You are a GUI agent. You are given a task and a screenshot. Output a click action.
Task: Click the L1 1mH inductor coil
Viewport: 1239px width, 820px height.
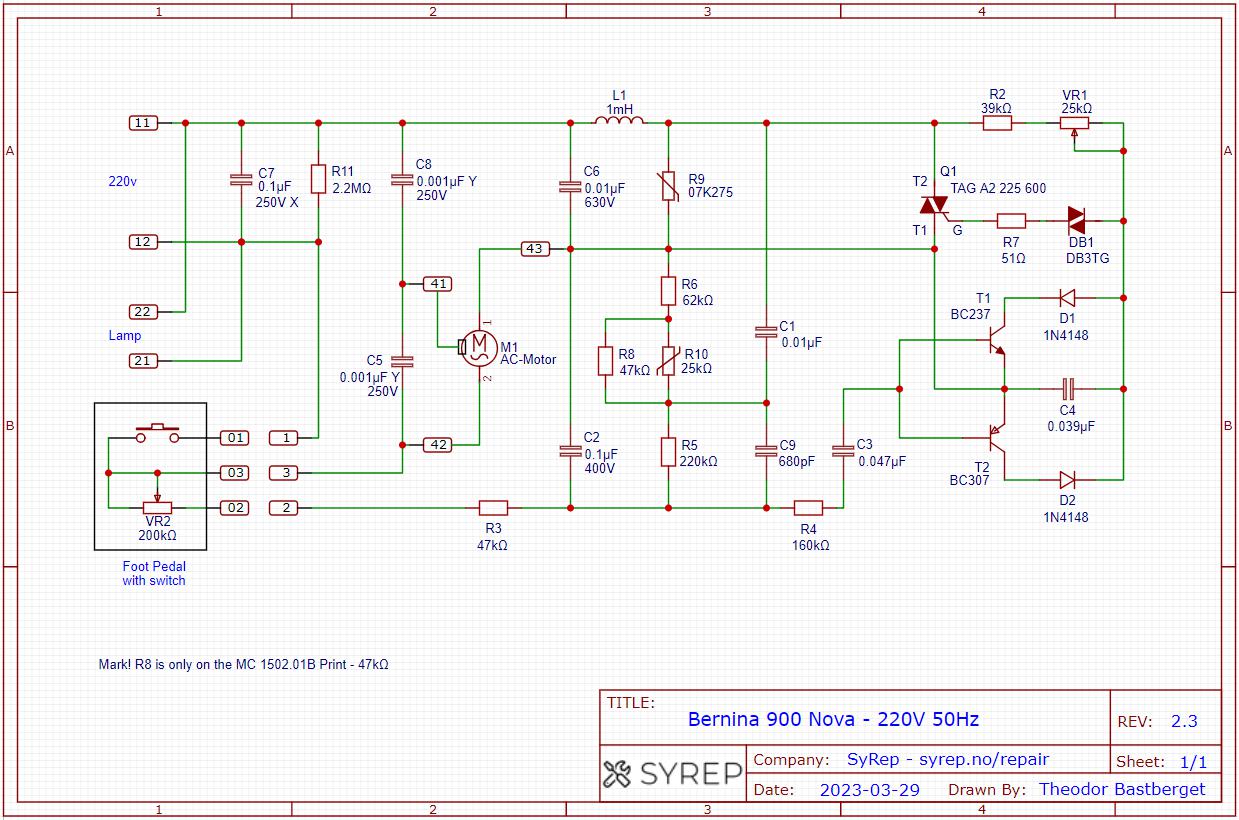[619, 122]
